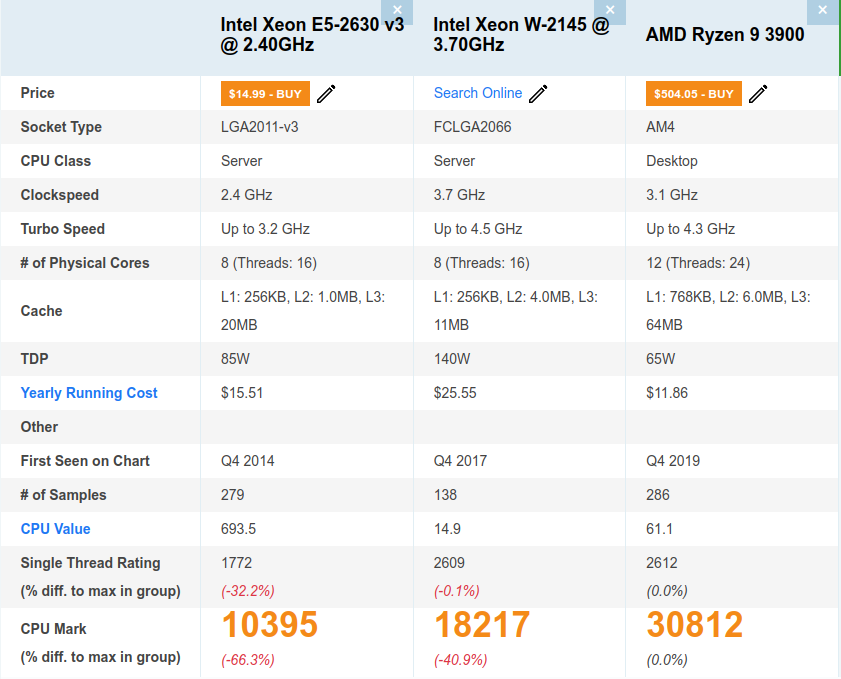Screen dimensions: 841x679
Task: Click CPU value 693.5
Action: 239,529
